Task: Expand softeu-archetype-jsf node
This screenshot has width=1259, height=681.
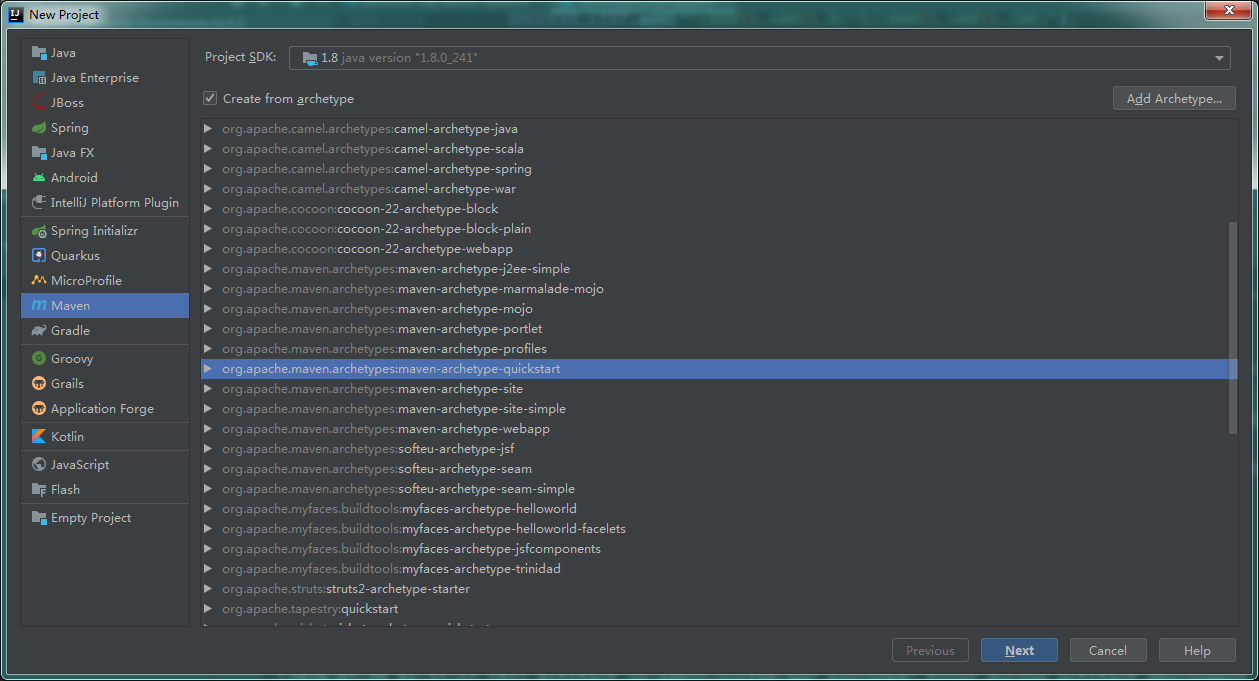Action: (208, 449)
